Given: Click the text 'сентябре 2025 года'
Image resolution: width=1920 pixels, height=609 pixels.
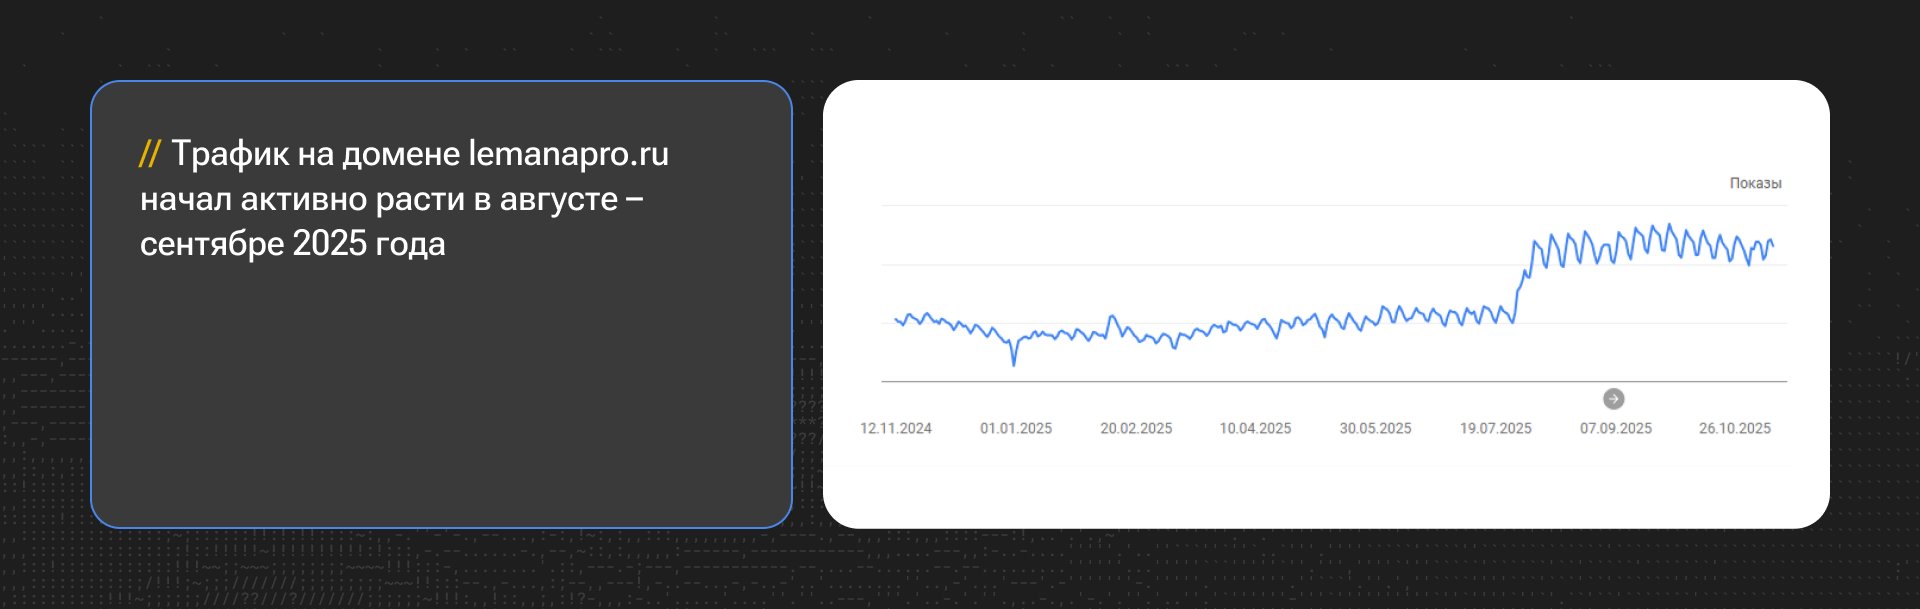Looking at the screenshot, I should pos(292,244).
